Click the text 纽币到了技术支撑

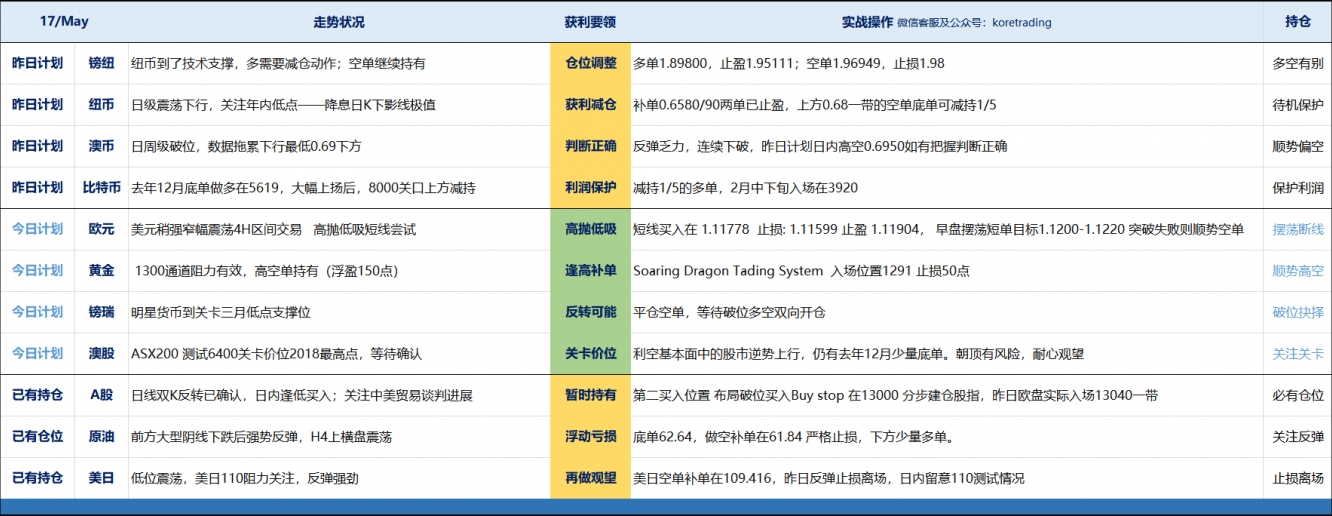coord(183,63)
